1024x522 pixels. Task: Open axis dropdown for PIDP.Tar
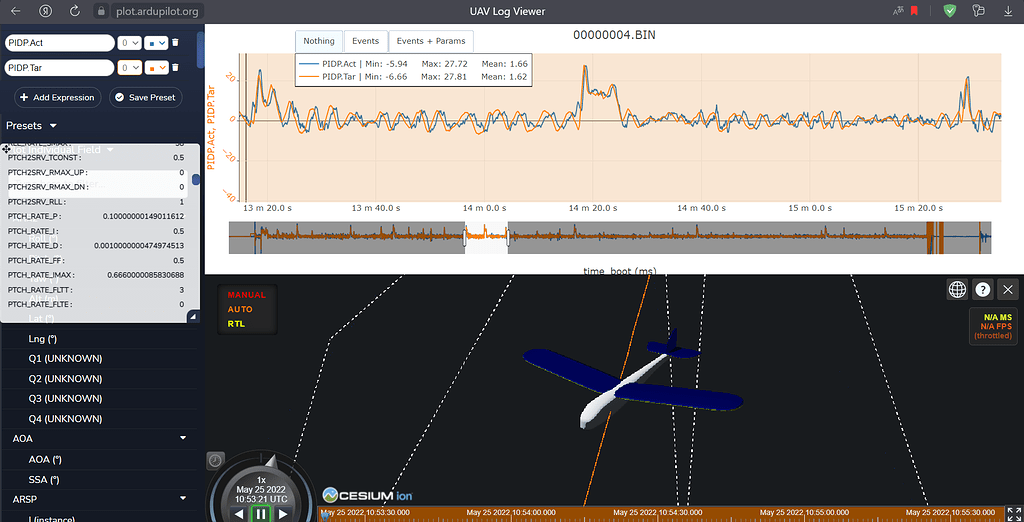click(x=129, y=67)
